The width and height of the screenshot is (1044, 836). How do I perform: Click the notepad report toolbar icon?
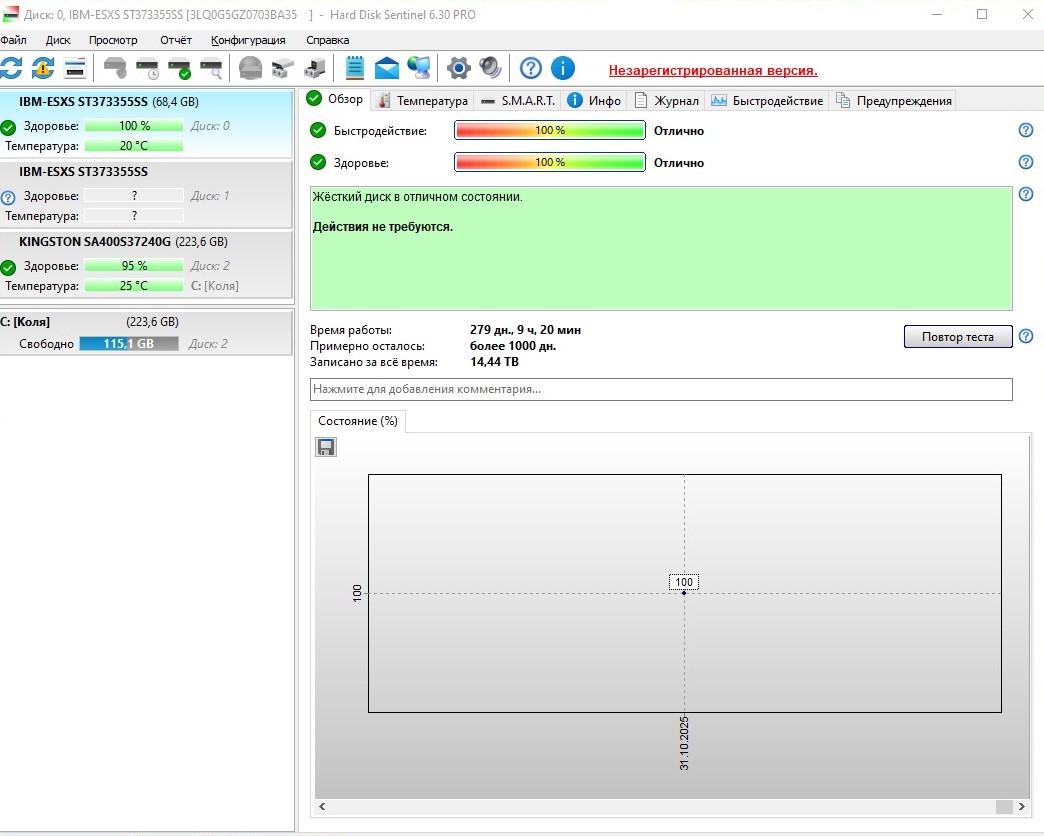(354, 68)
